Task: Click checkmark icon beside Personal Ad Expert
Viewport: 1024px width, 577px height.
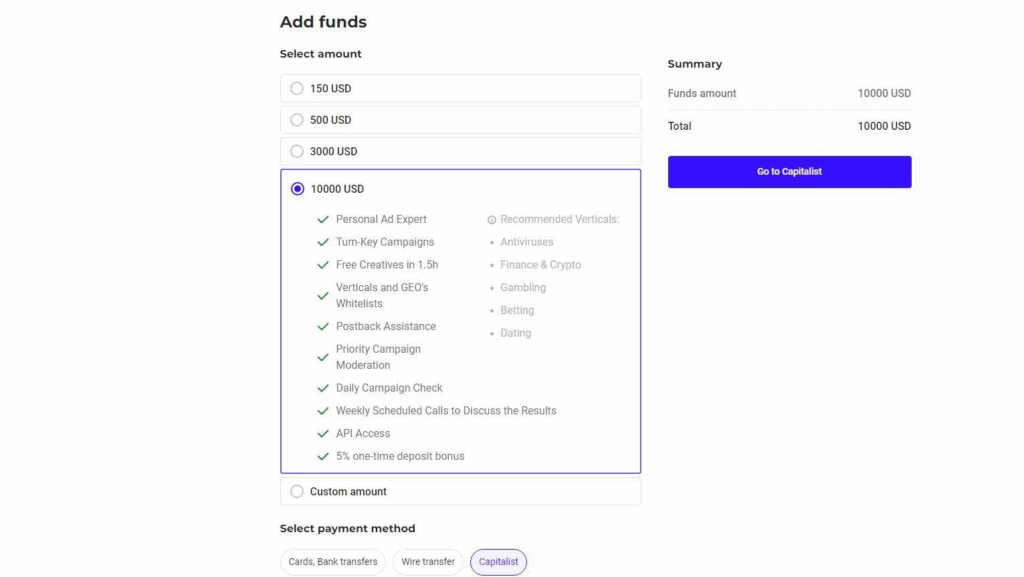Action: 323,219
